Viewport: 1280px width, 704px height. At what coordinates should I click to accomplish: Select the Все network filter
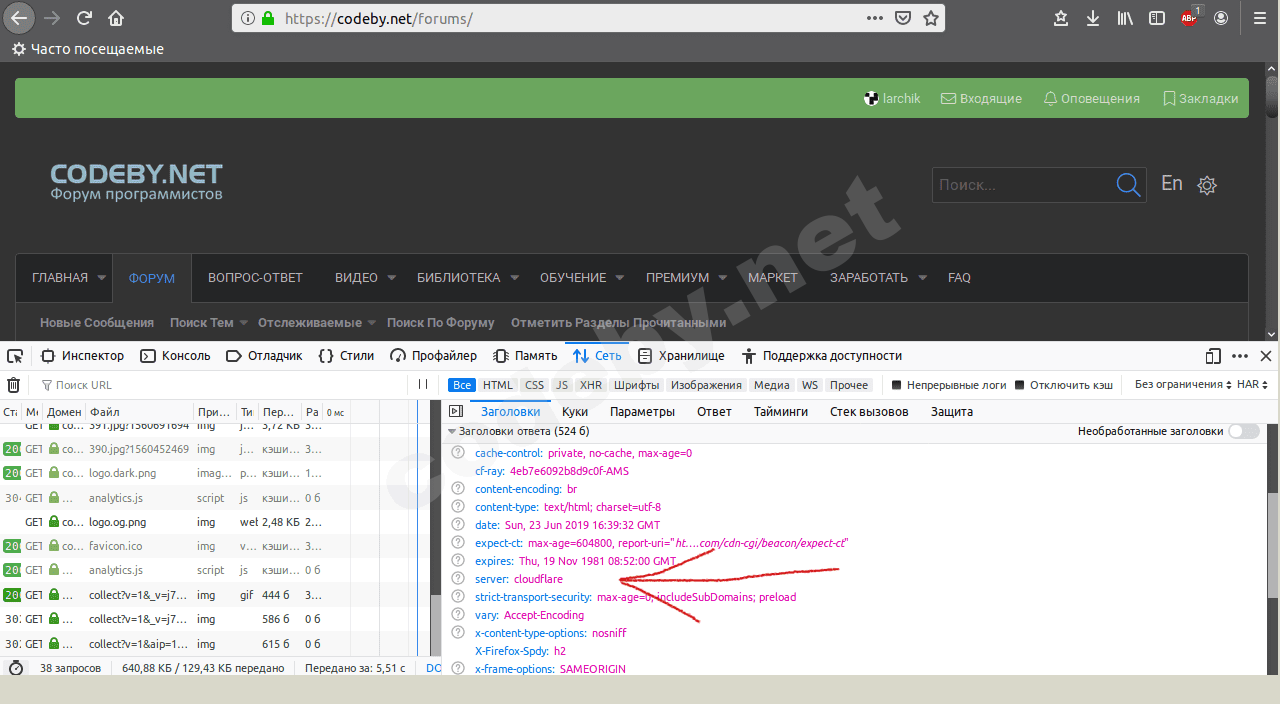pyautogui.click(x=461, y=385)
